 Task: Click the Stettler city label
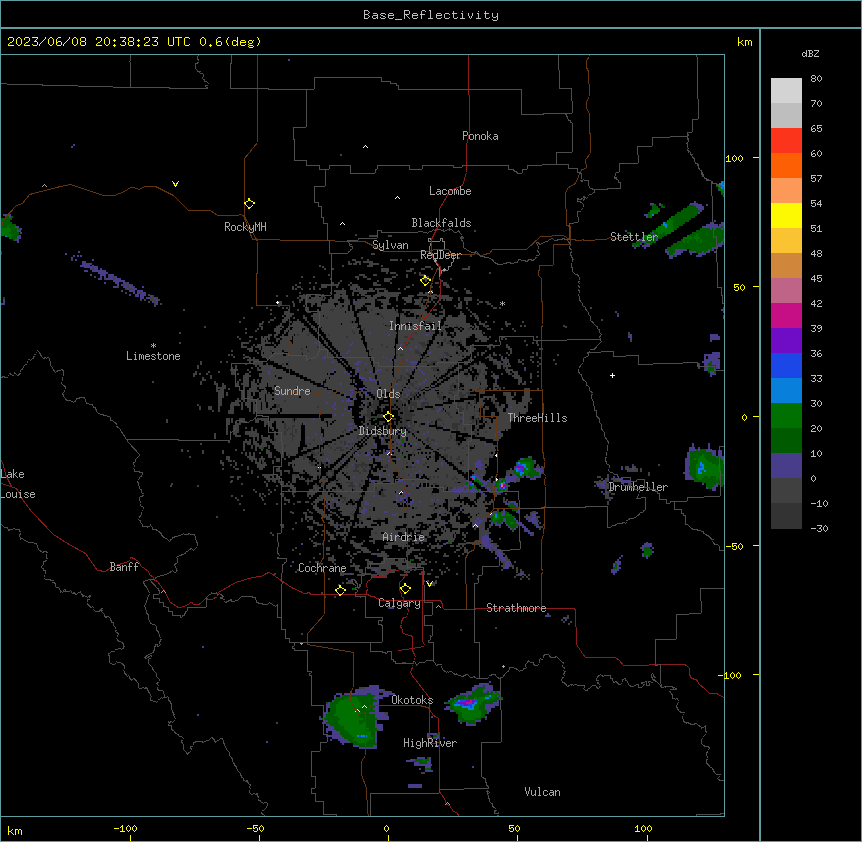coord(634,237)
